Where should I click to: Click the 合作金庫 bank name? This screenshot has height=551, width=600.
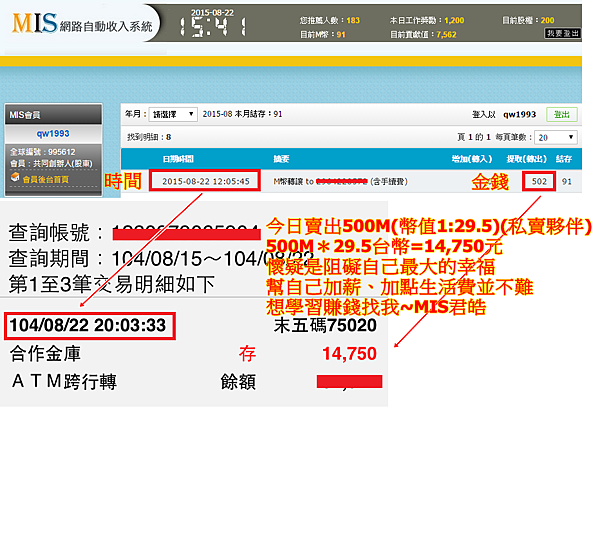point(46,353)
